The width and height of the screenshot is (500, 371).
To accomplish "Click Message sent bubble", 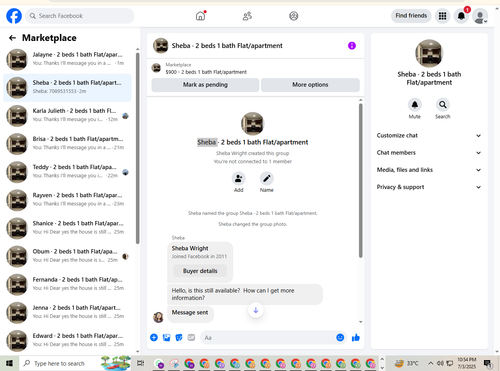I will coord(190,314).
